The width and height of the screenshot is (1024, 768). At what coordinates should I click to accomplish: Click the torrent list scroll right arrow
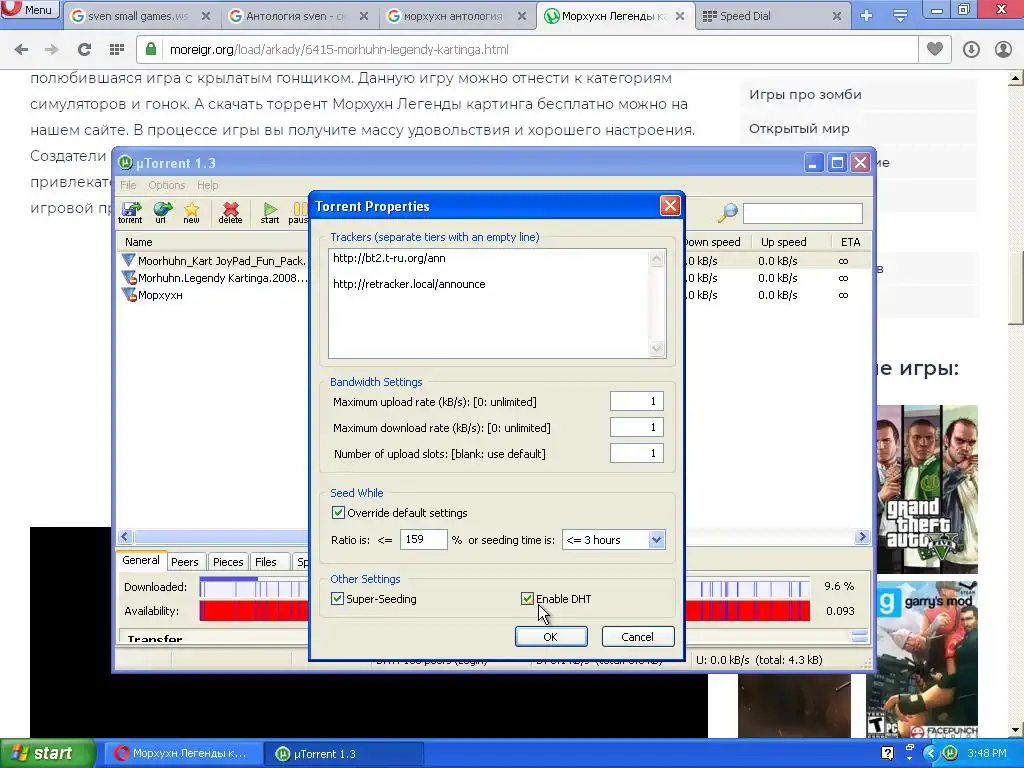click(x=863, y=537)
